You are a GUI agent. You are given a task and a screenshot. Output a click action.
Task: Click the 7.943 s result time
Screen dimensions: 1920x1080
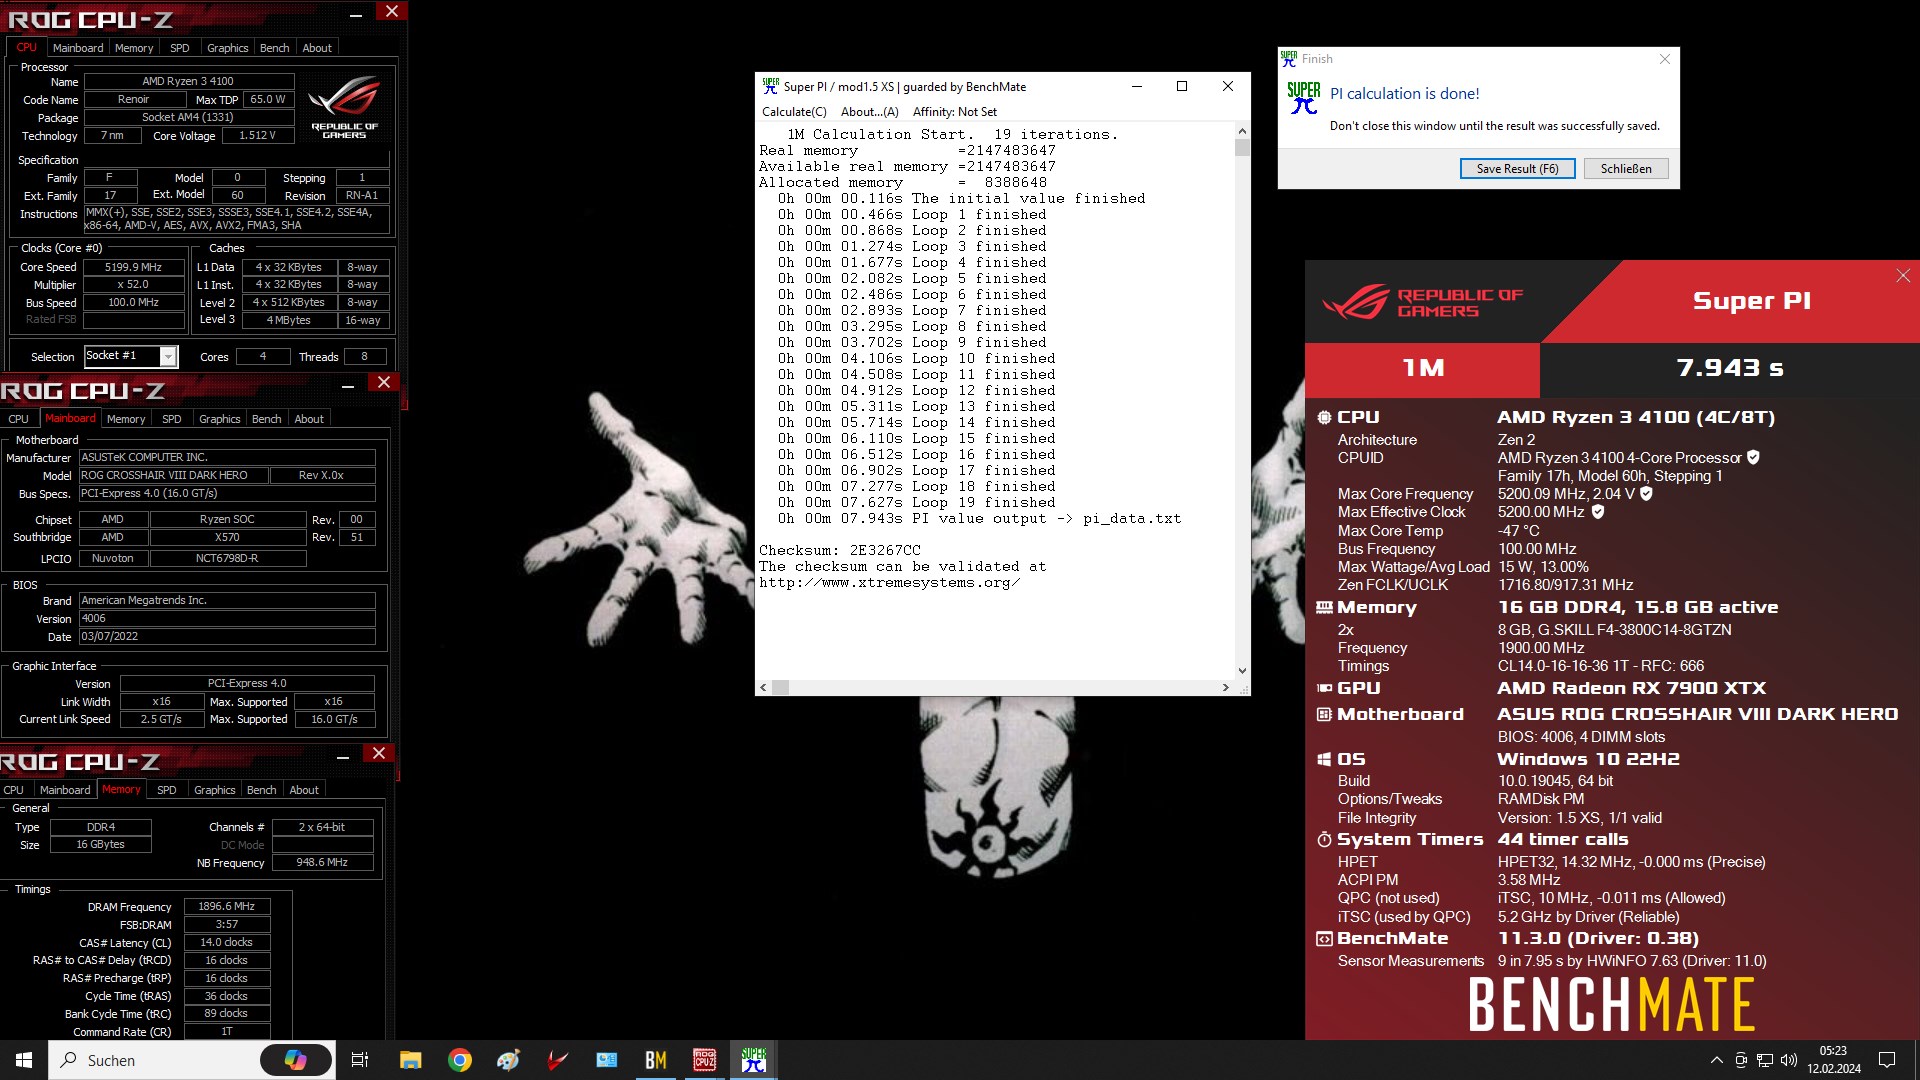(1730, 368)
